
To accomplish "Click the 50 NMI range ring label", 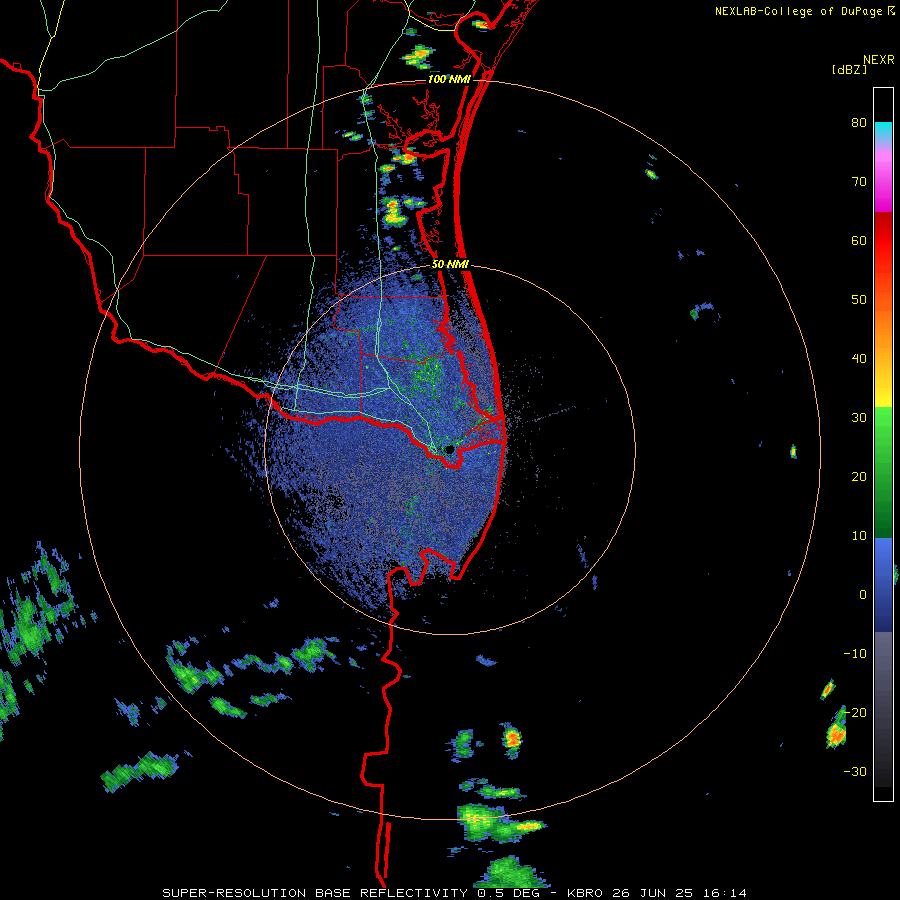I will [x=450, y=265].
